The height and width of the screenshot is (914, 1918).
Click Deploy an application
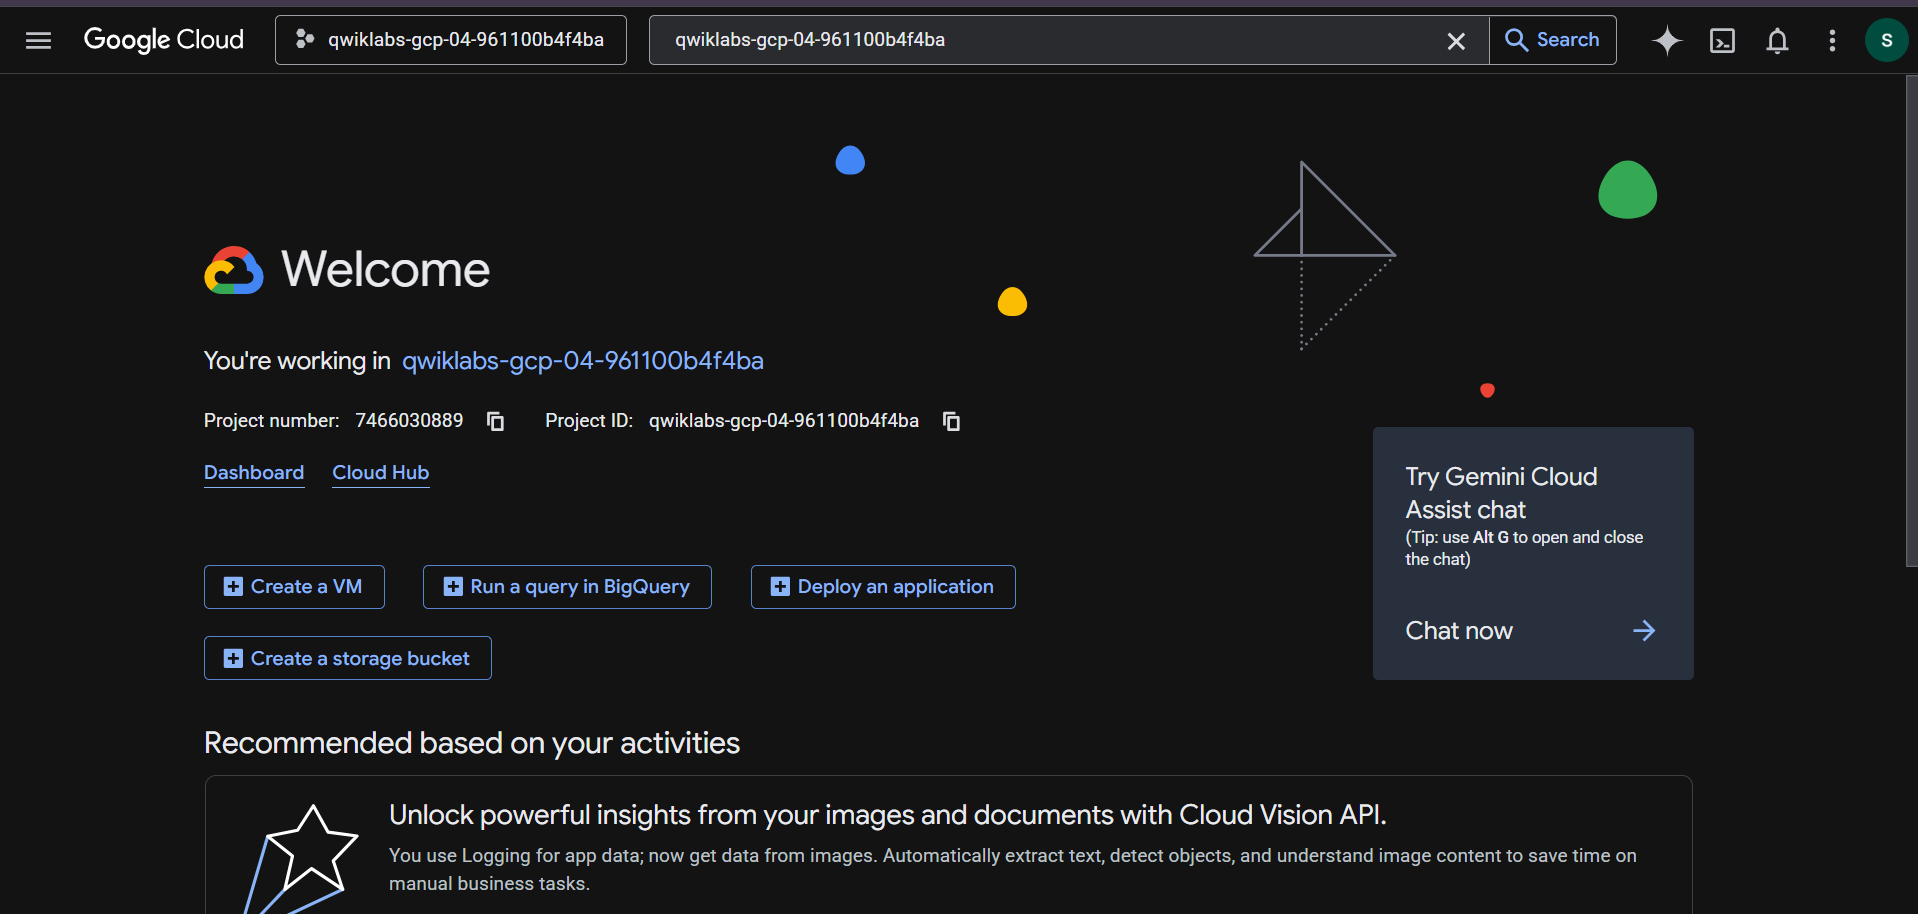[x=883, y=587]
